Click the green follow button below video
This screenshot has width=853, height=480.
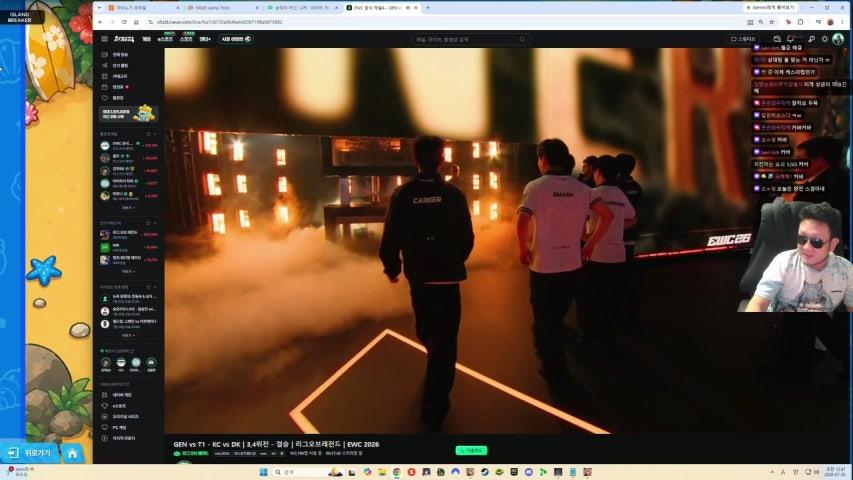(471, 451)
